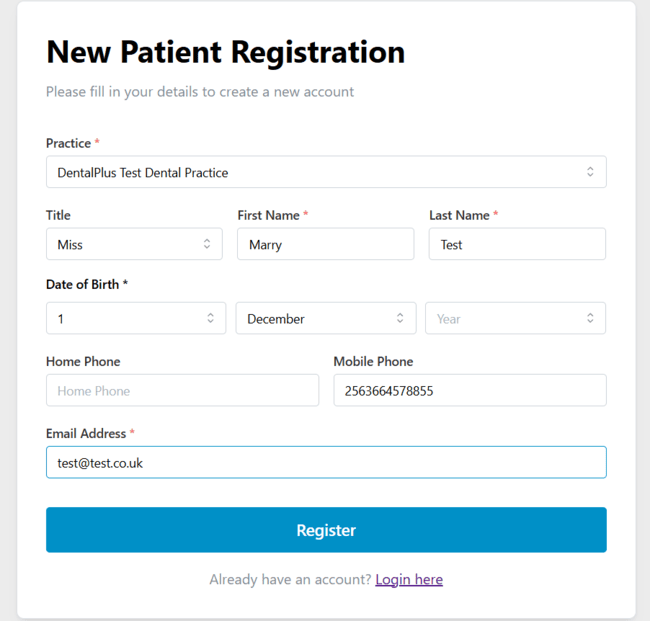Image resolution: width=650 pixels, height=621 pixels.
Task: Open the Title dropdown showing Miss
Action: click(x=133, y=244)
